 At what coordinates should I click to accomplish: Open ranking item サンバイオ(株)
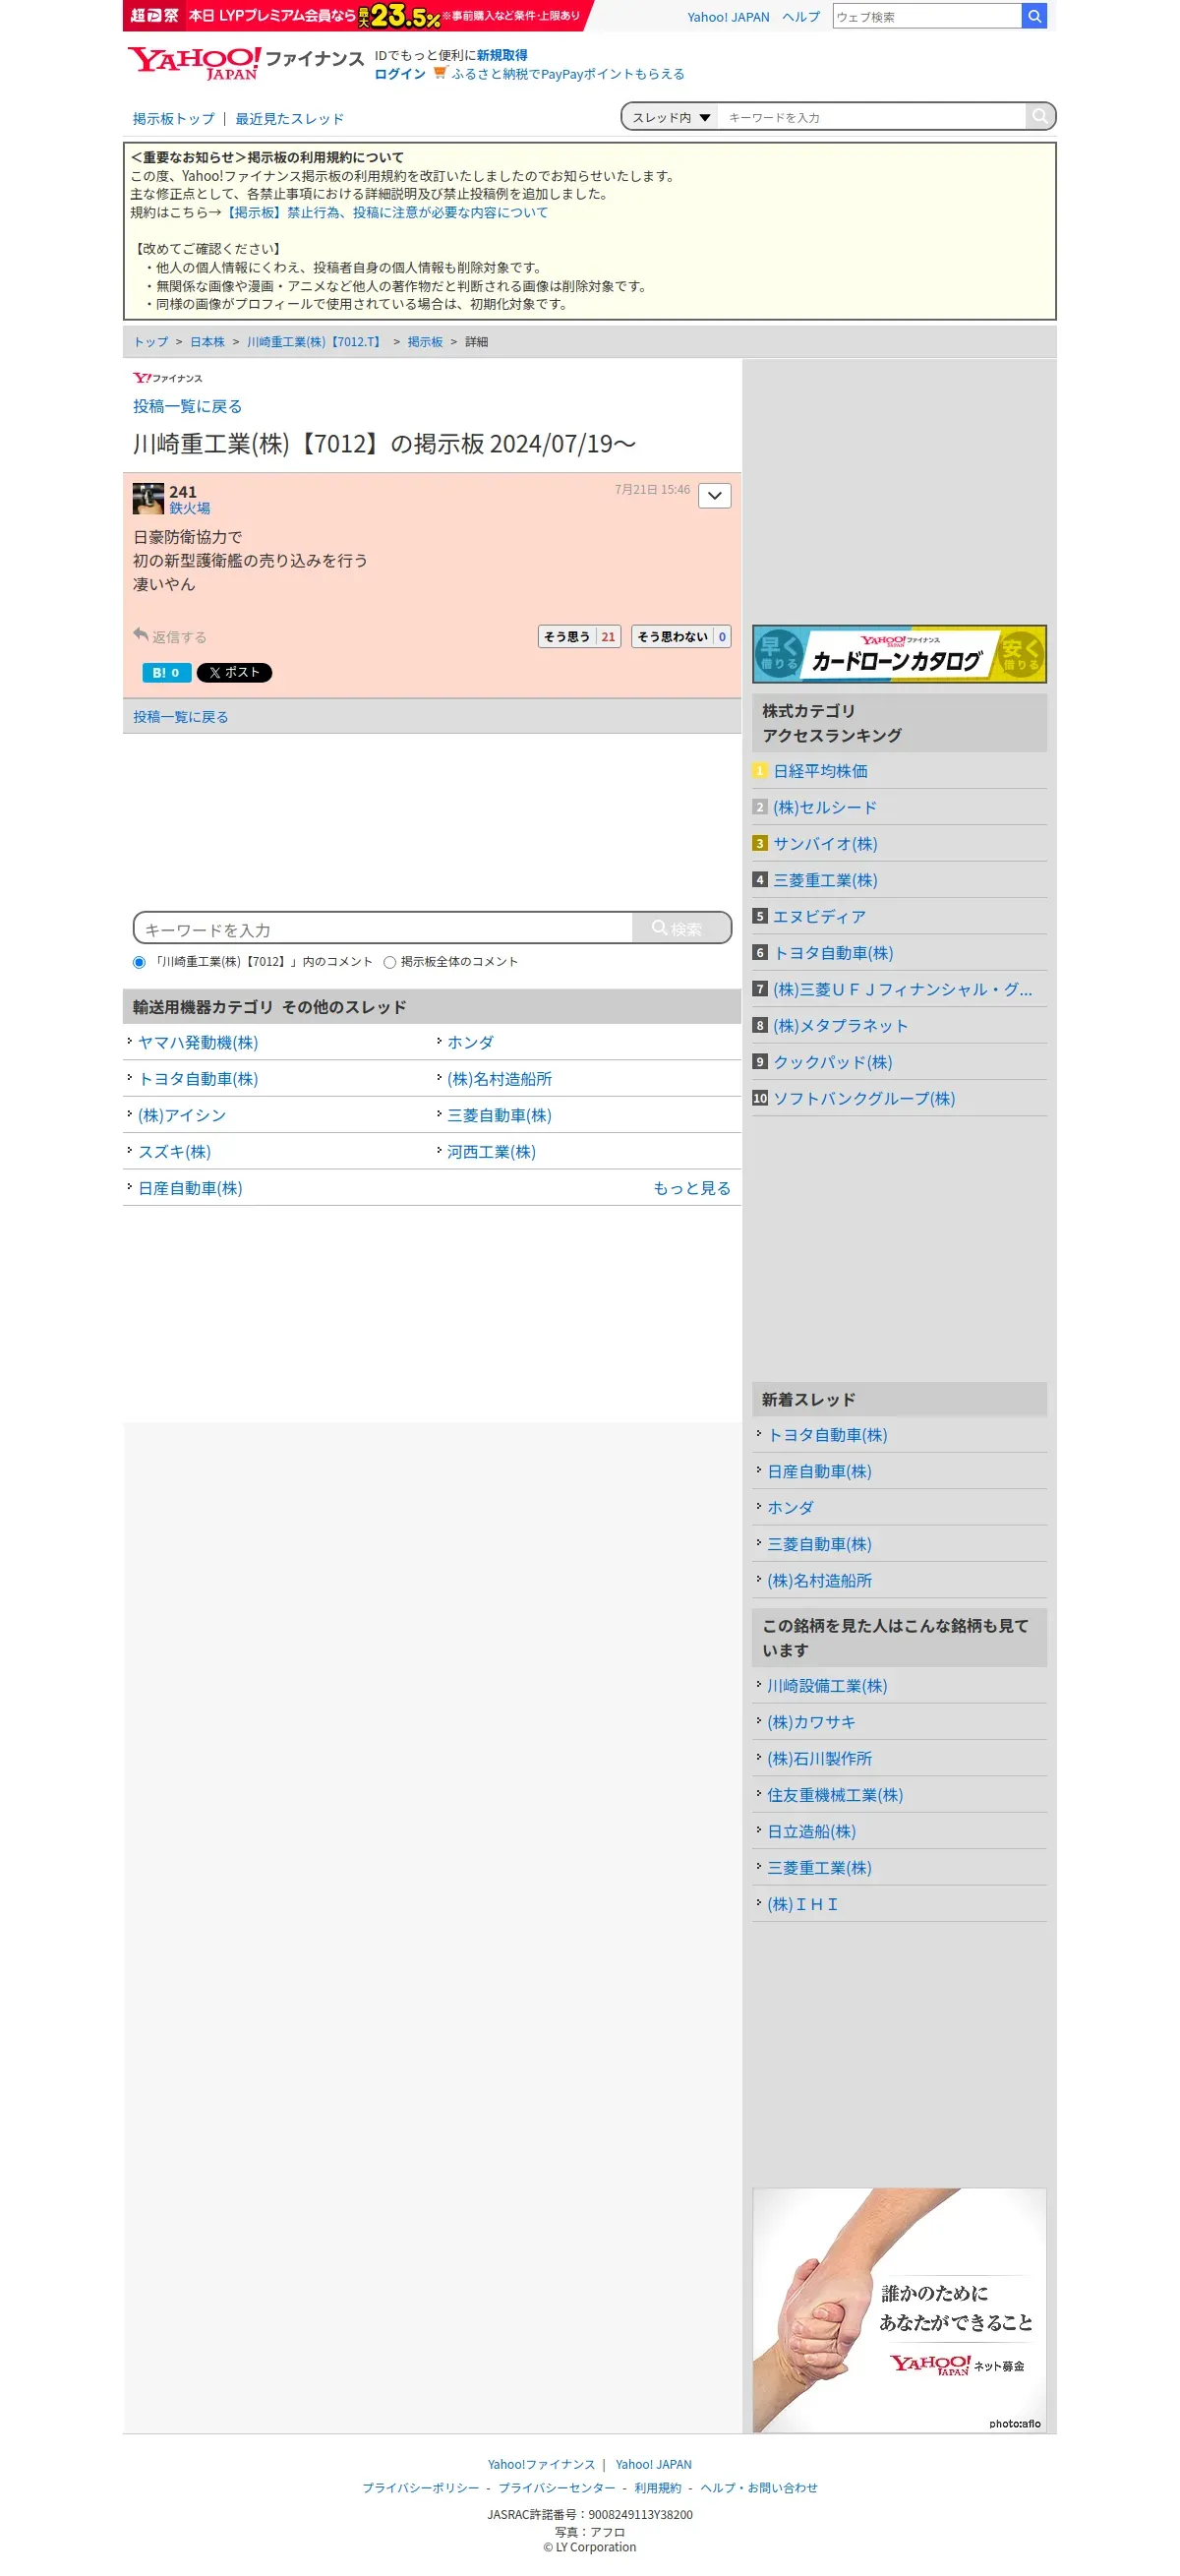click(825, 844)
